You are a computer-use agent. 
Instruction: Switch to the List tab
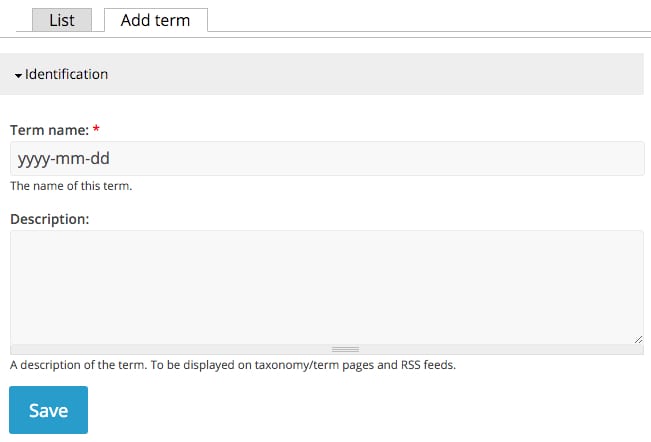[x=62, y=20]
